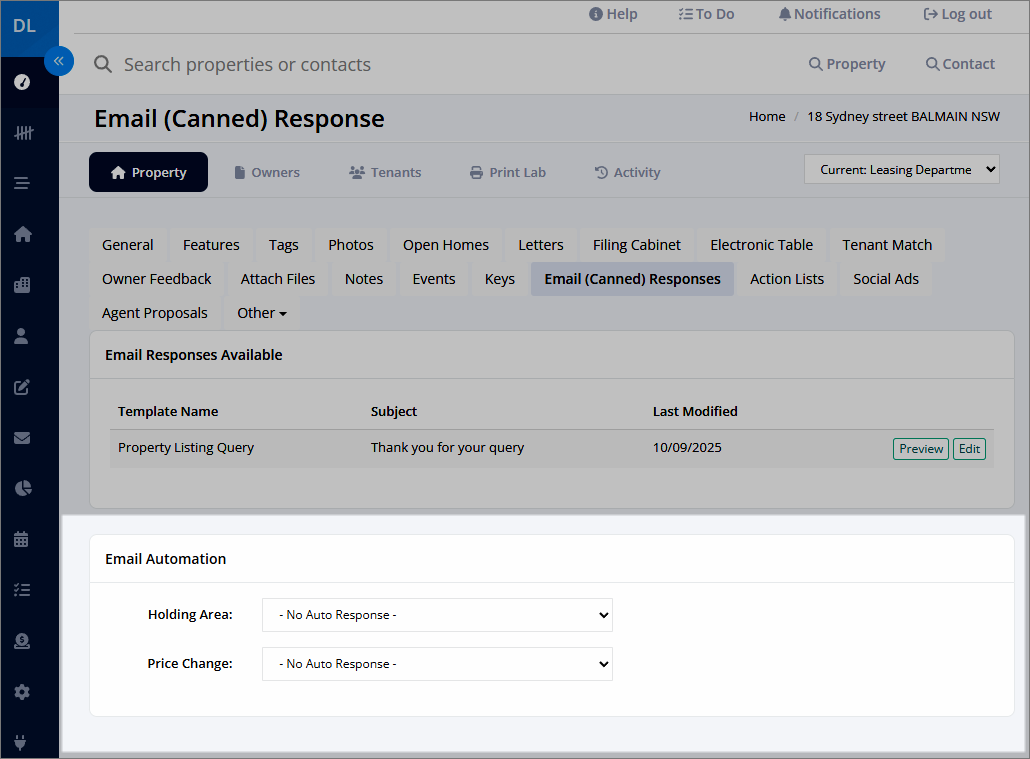Open the dashboard gauge icon in sidebar
The width and height of the screenshot is (1030, 759).
point(22,82)
